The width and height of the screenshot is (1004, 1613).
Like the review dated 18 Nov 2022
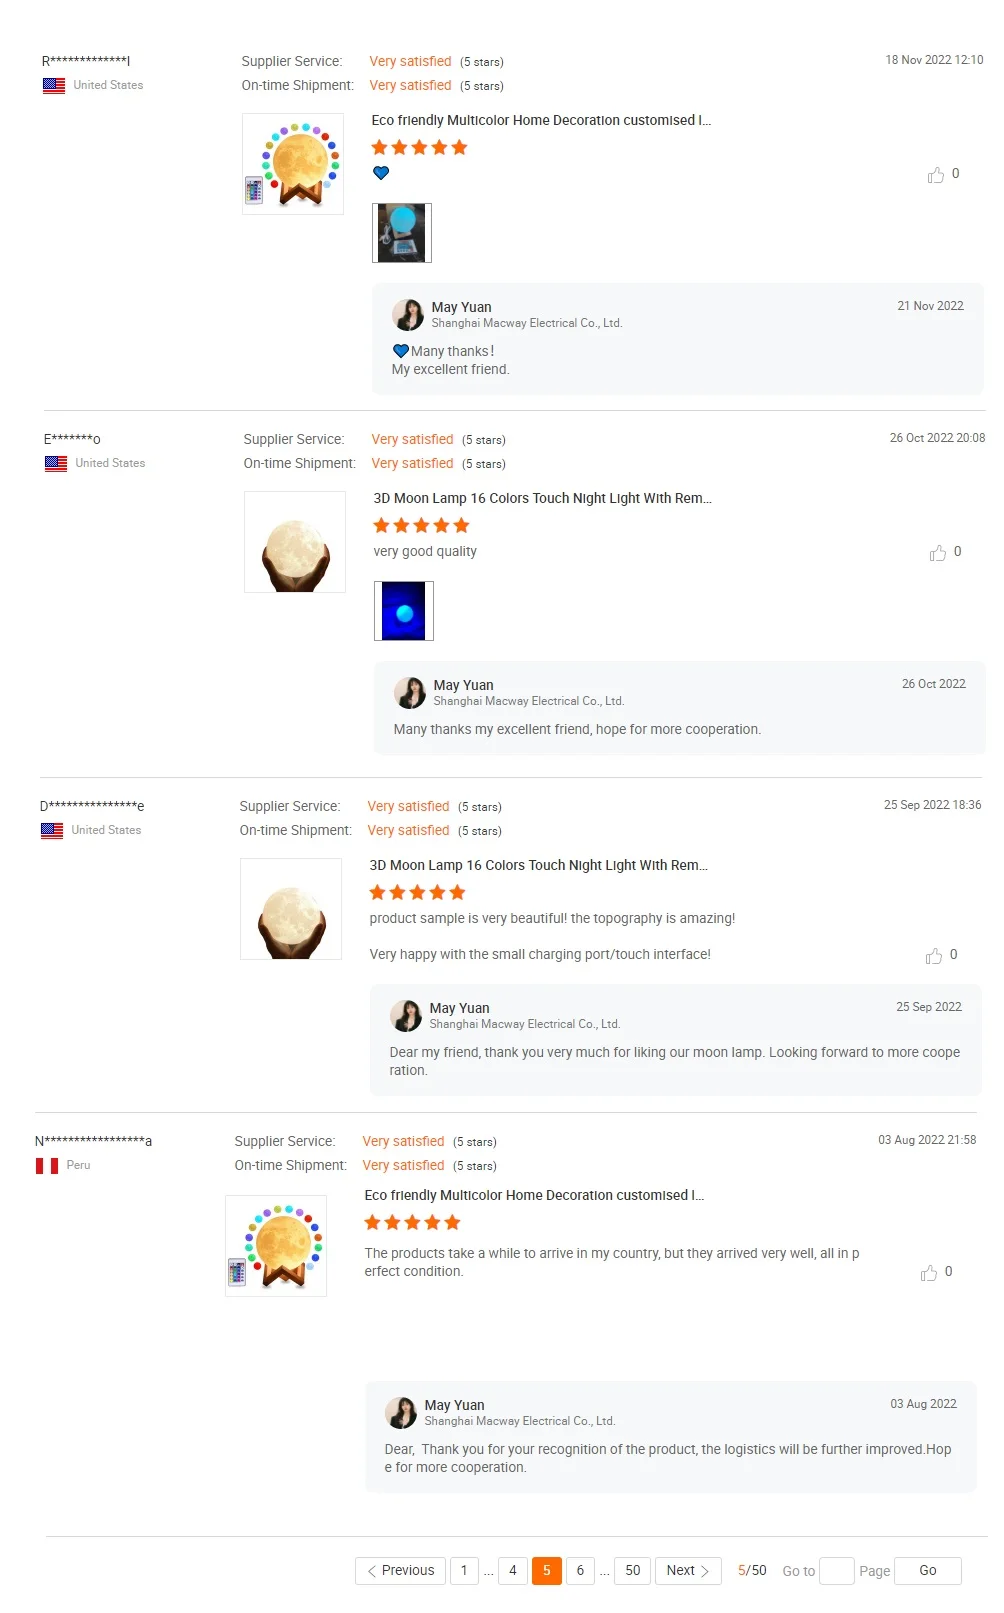pyautogui.click(x=936, y=175)
